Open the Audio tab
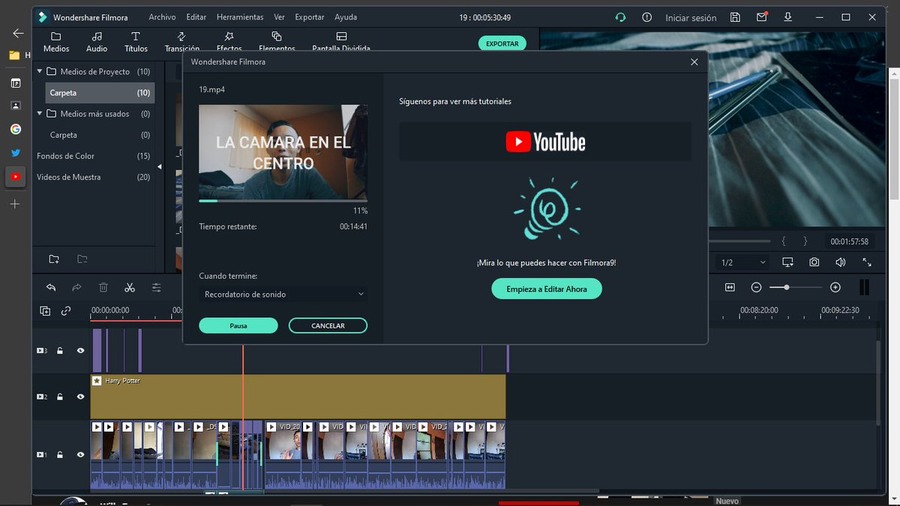900x506 pixels. 96,42
